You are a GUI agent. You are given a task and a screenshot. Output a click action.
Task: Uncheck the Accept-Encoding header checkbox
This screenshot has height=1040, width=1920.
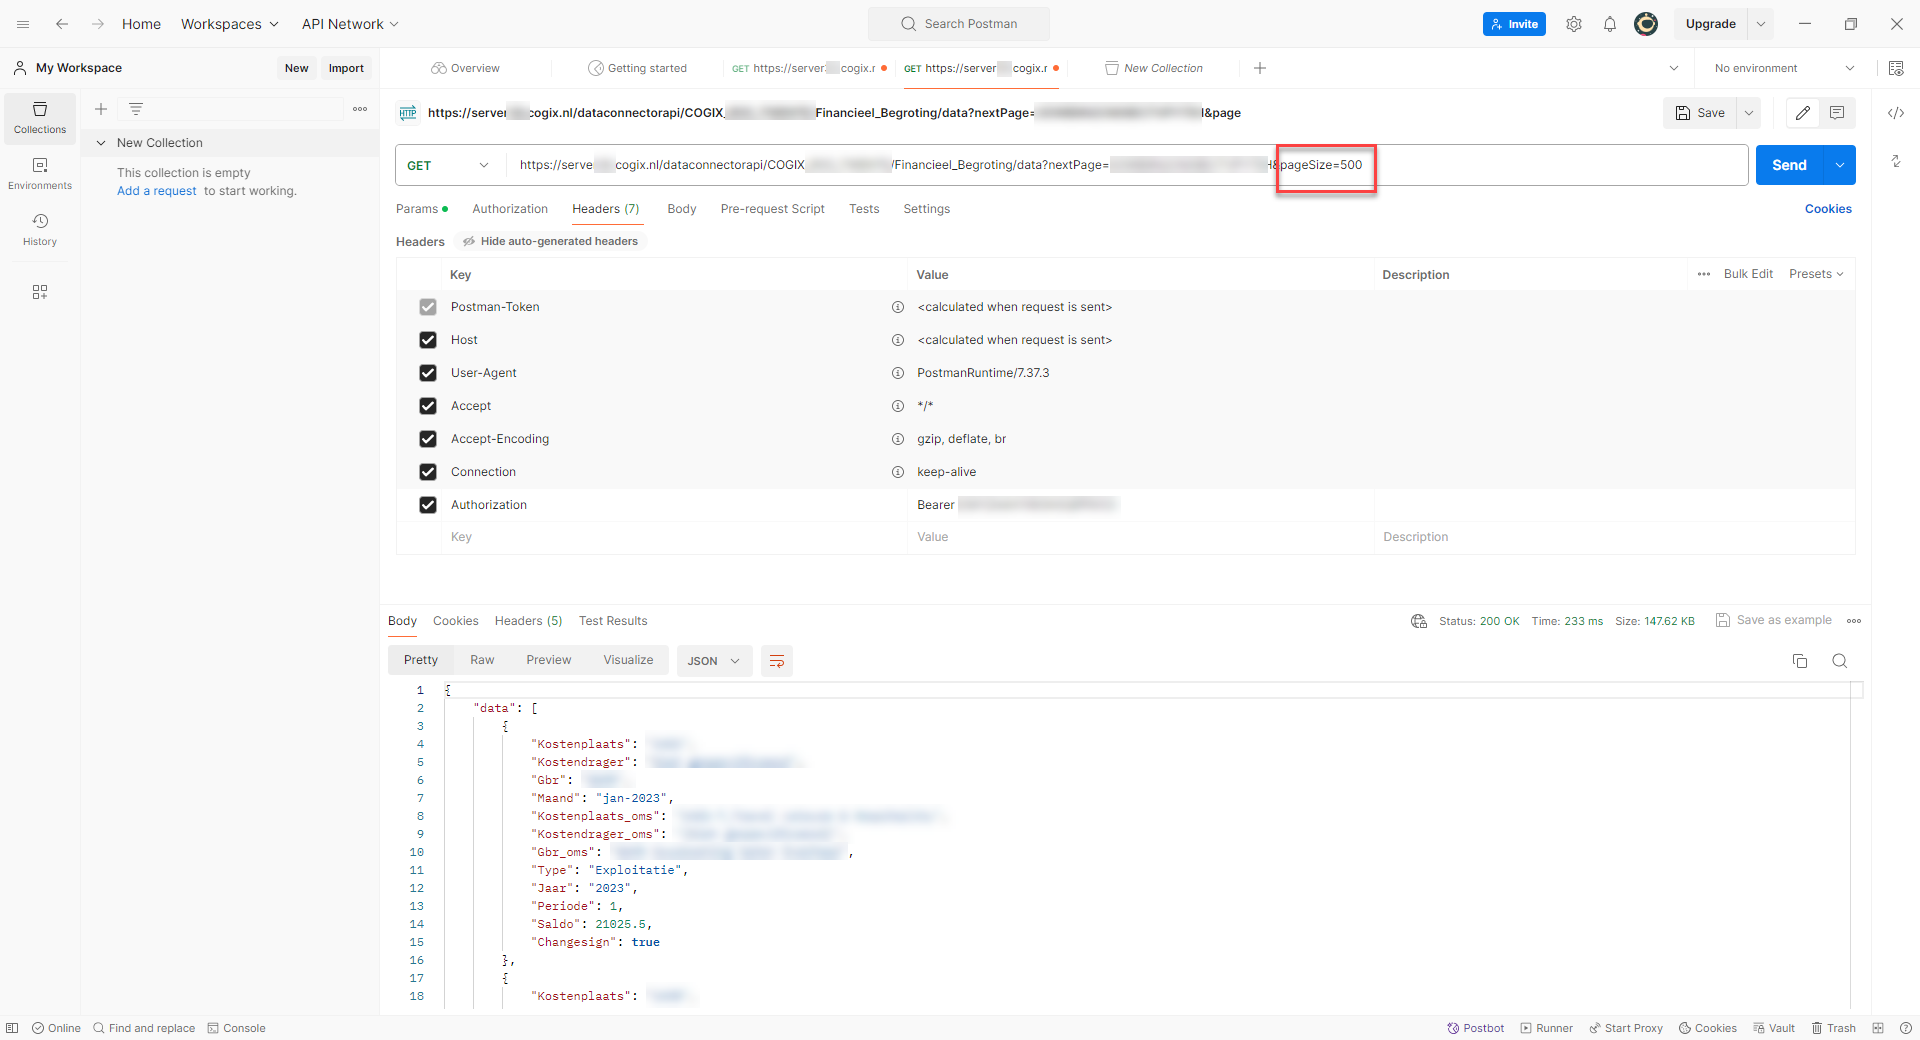click(428, 439)
